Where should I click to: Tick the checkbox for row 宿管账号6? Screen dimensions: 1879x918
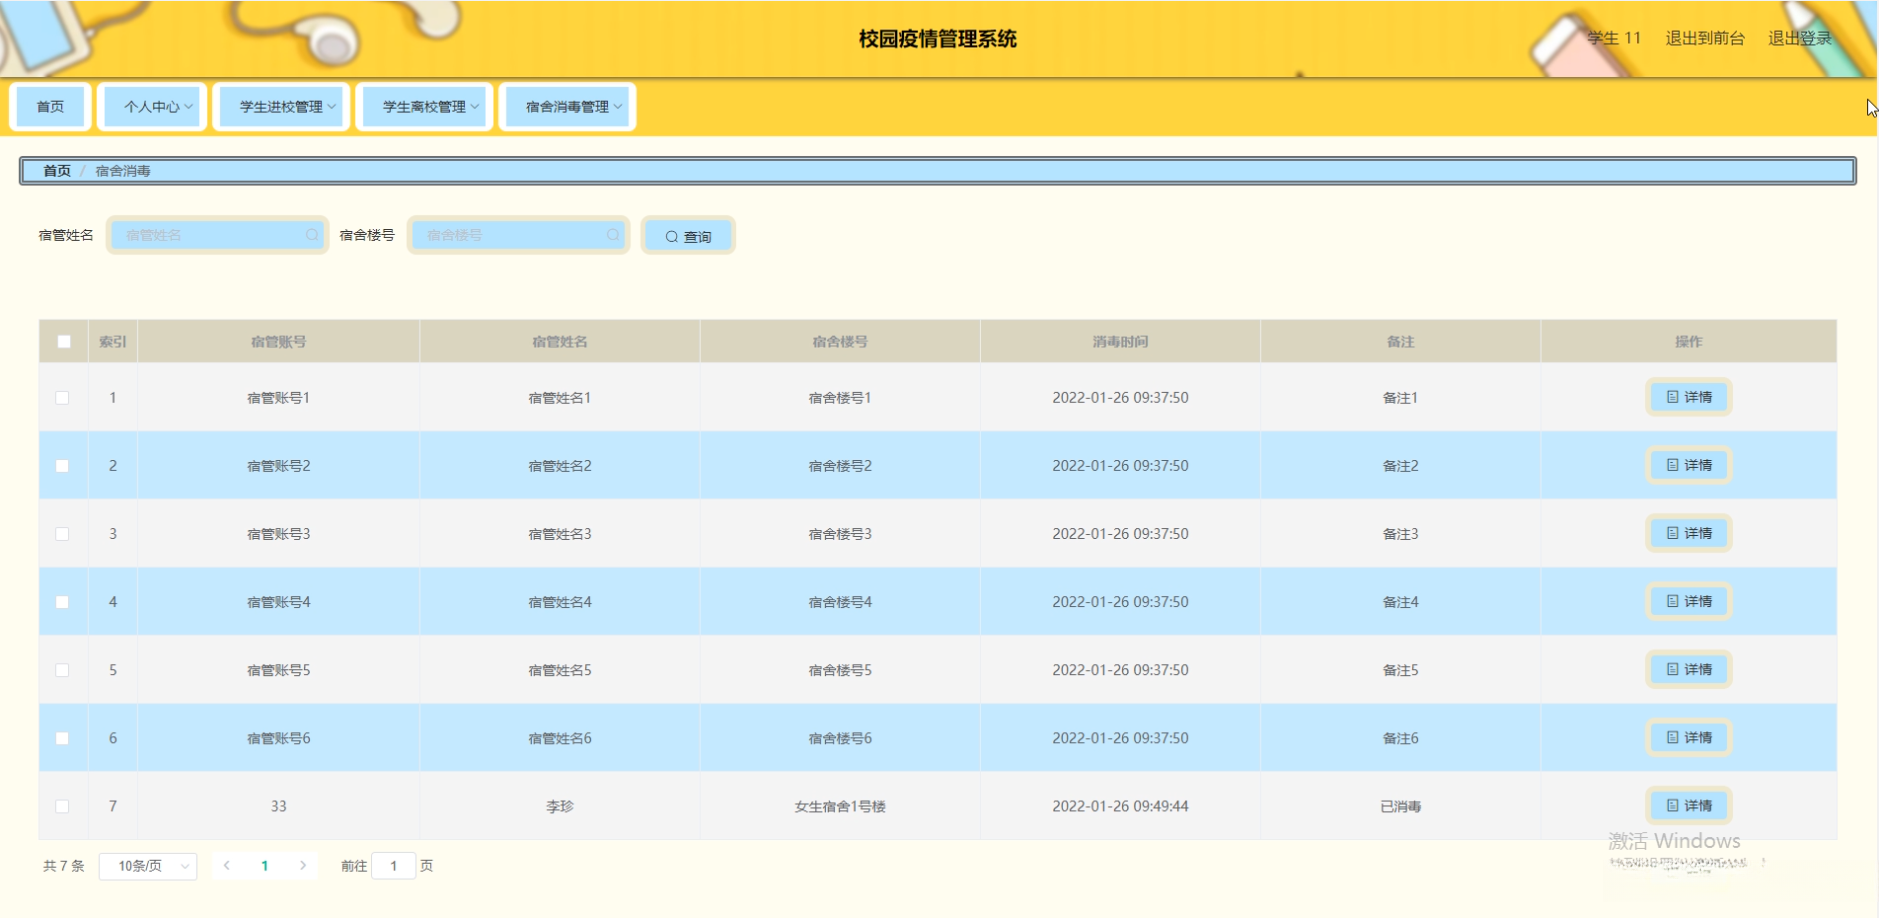coord(62,738)
